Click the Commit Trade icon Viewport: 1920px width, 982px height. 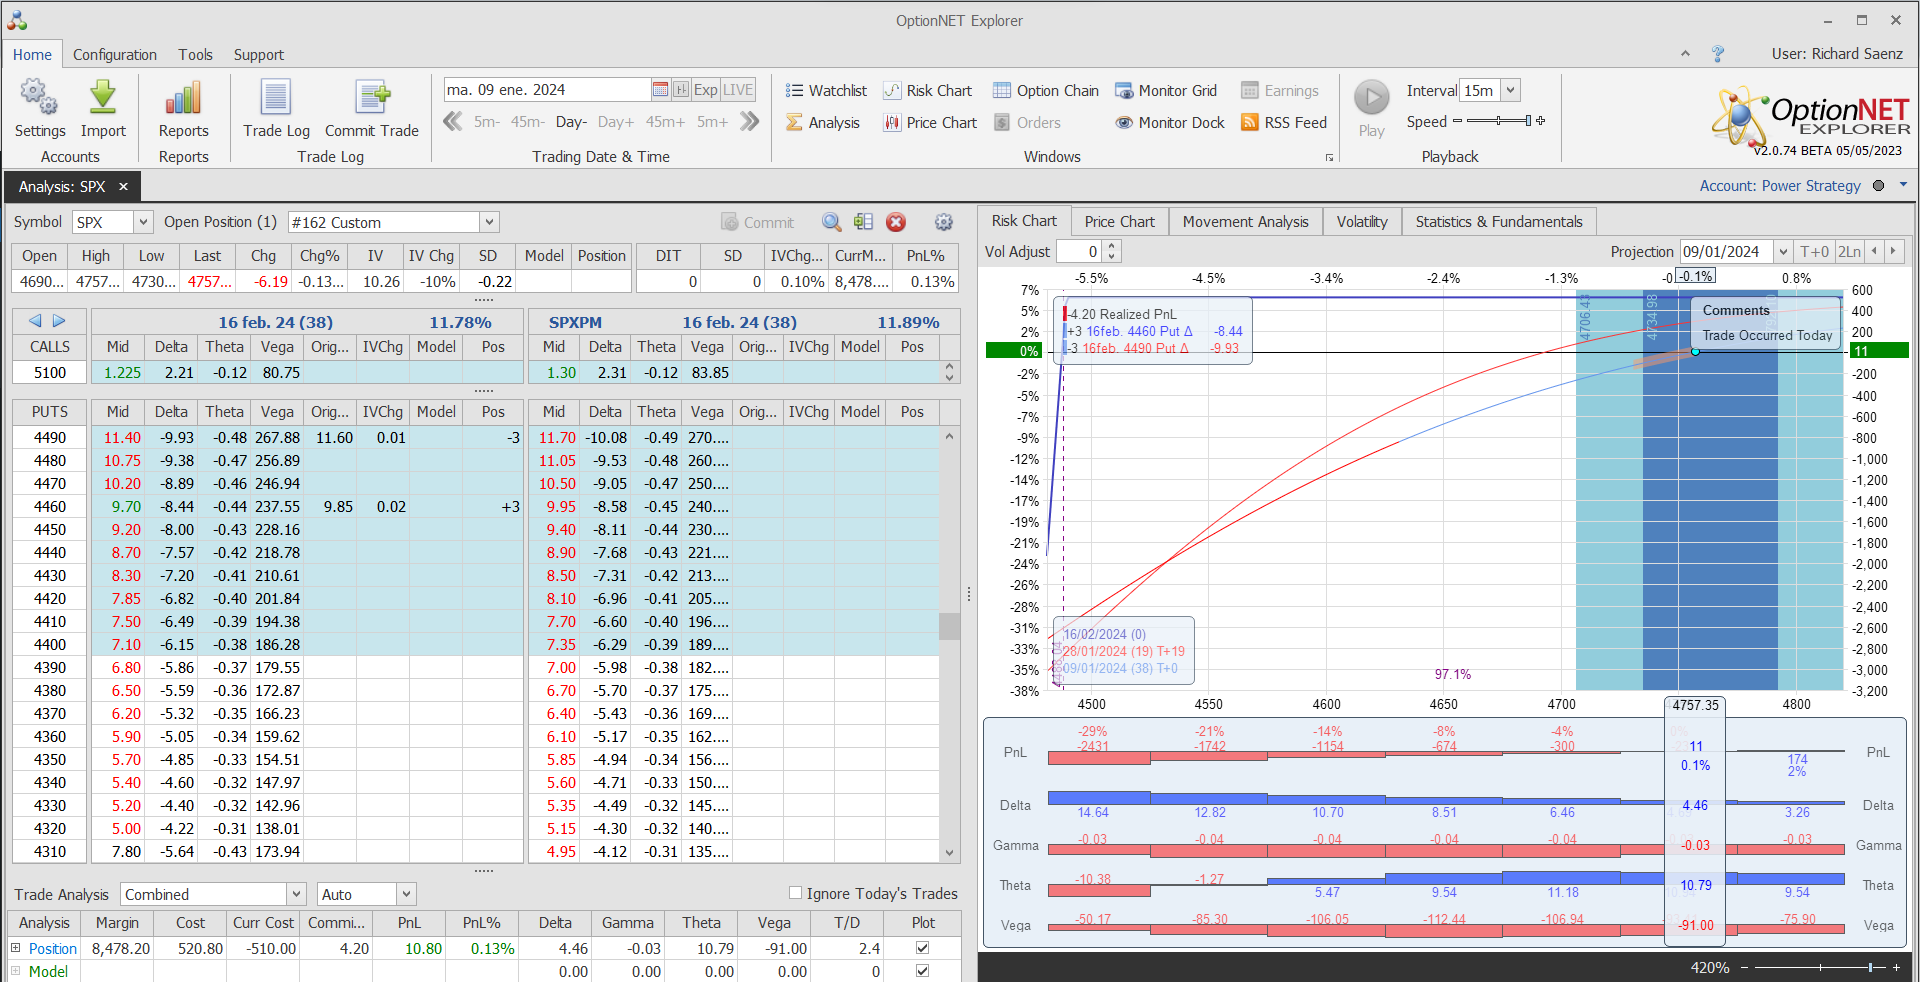pyautogui.click(x=372, y=99)
